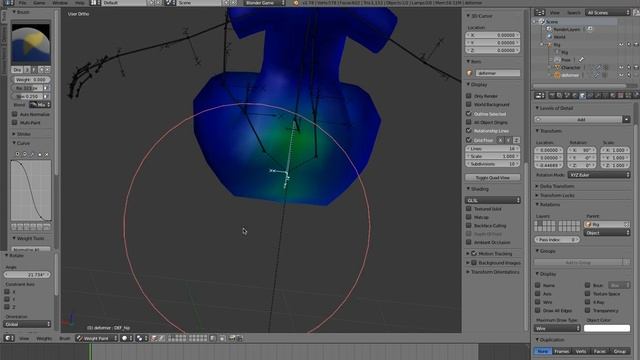Screen dimensions: 640x360
Task: Open the properties editor type selector
Action: (540, 96)
